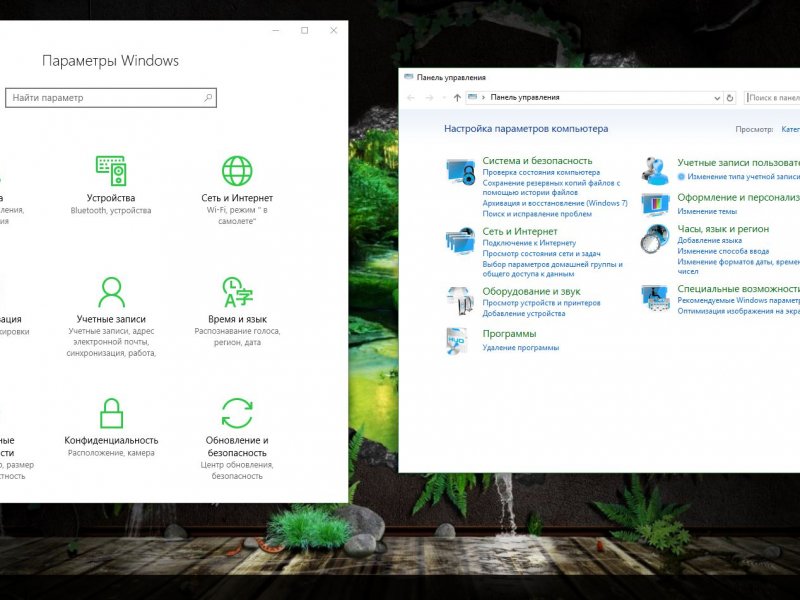Viewport: 800px width, 600px height.
Task: Click the Control Panel Сеть и Интернет monitors icon
Action: [x=460, y=240]
